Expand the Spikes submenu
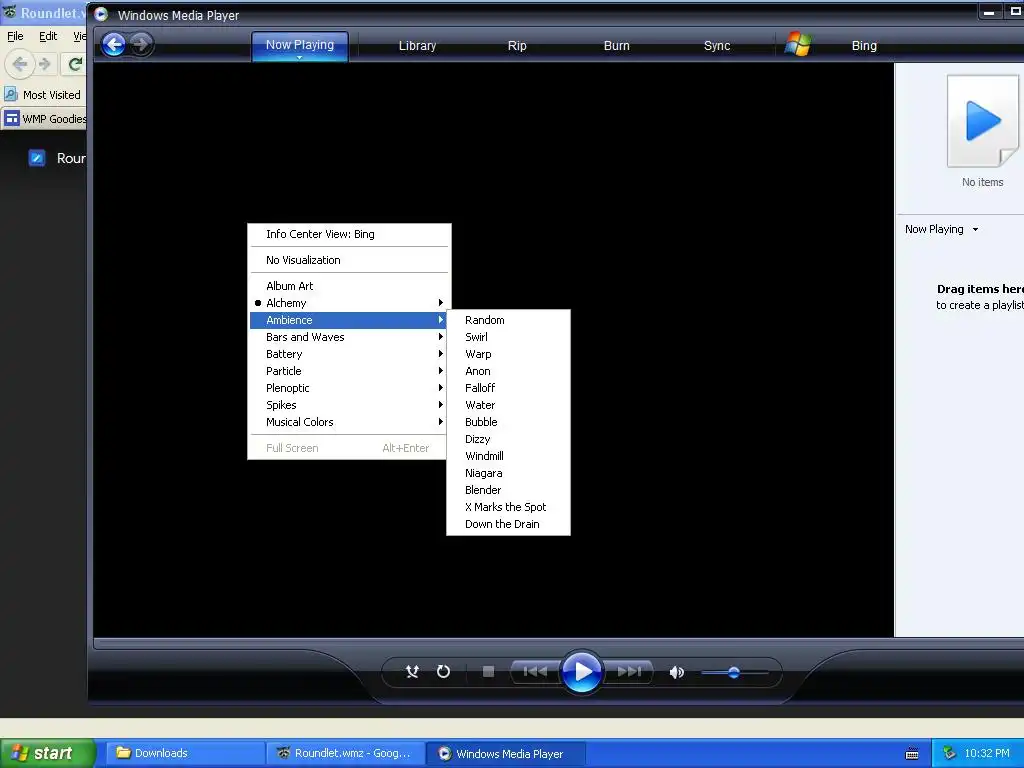 coord(349,405)
